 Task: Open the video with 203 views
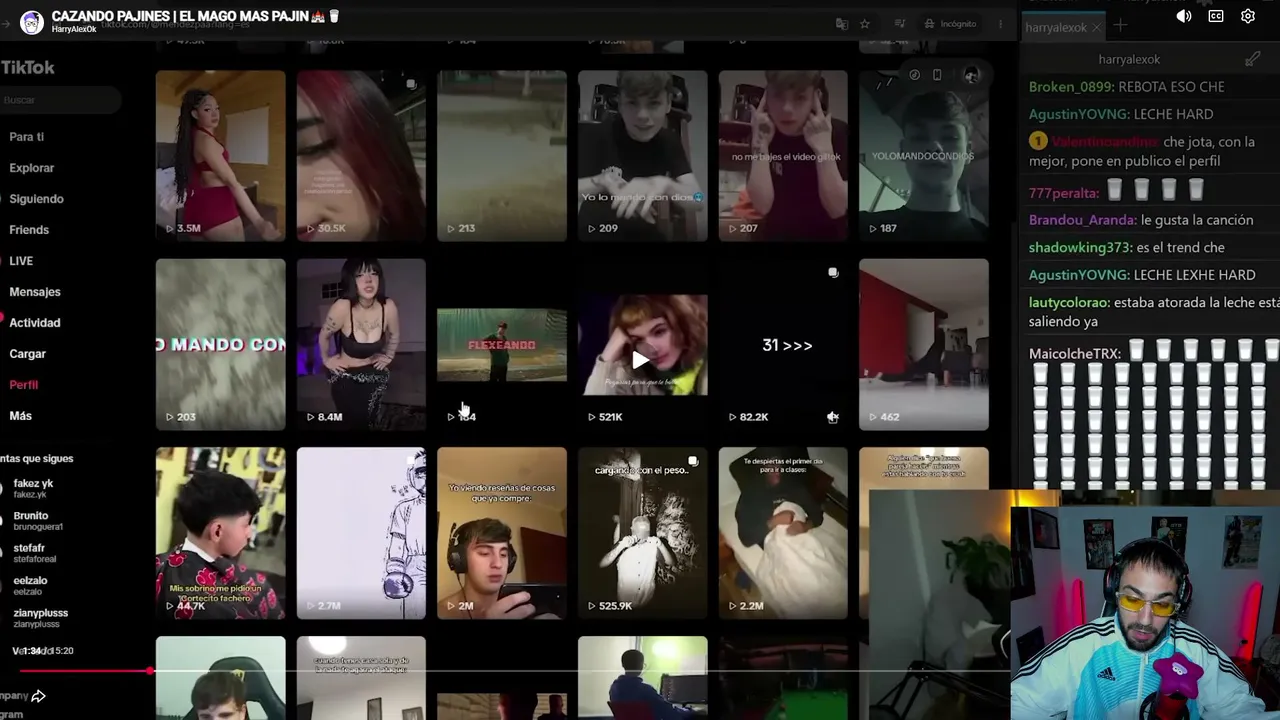(x=220, y=345)
